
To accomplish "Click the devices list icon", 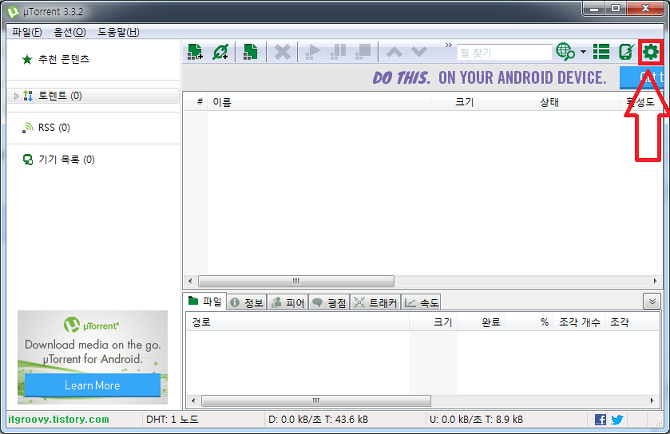I will point(28,160).
